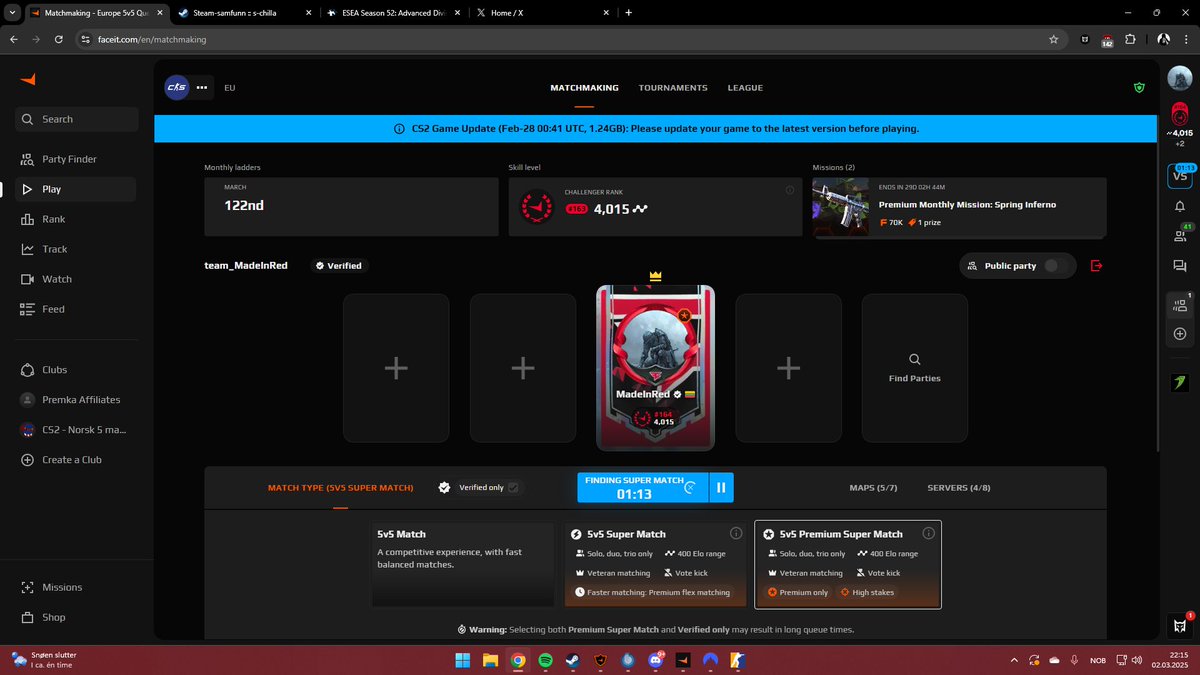Click the CS2 game selector icon

pyautogui.click(x=176, y=87)
